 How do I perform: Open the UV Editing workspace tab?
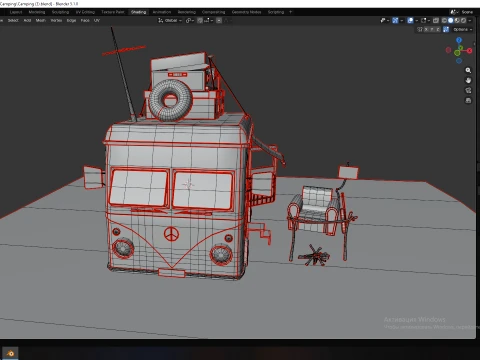pyautogui.click(x=85, y=12)
